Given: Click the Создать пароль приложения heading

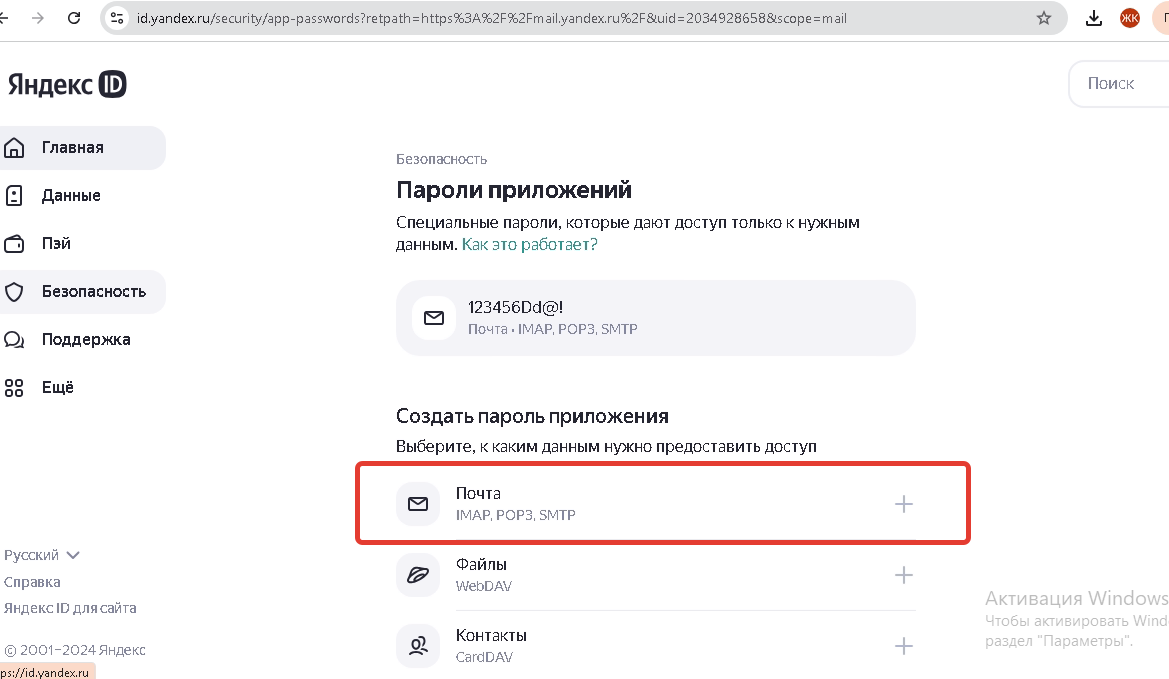Looking at the screenshot, I should pos(532,416).
